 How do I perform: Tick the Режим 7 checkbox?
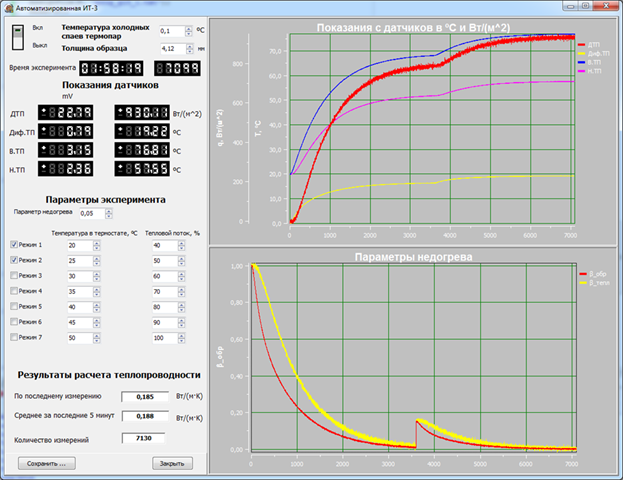click(x=14, y=337)
